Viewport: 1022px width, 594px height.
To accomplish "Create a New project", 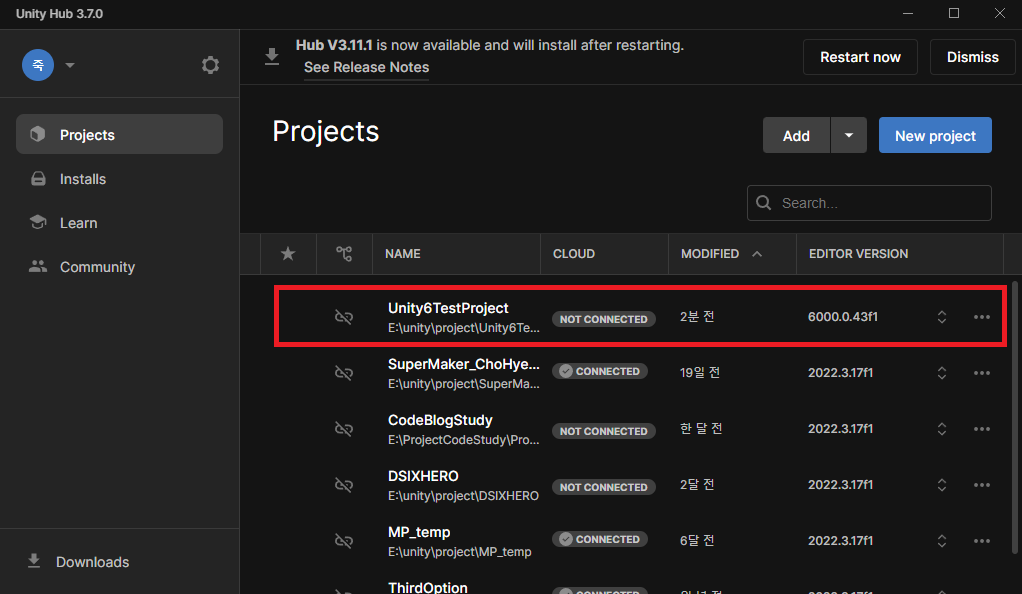I will click(935, 135).
